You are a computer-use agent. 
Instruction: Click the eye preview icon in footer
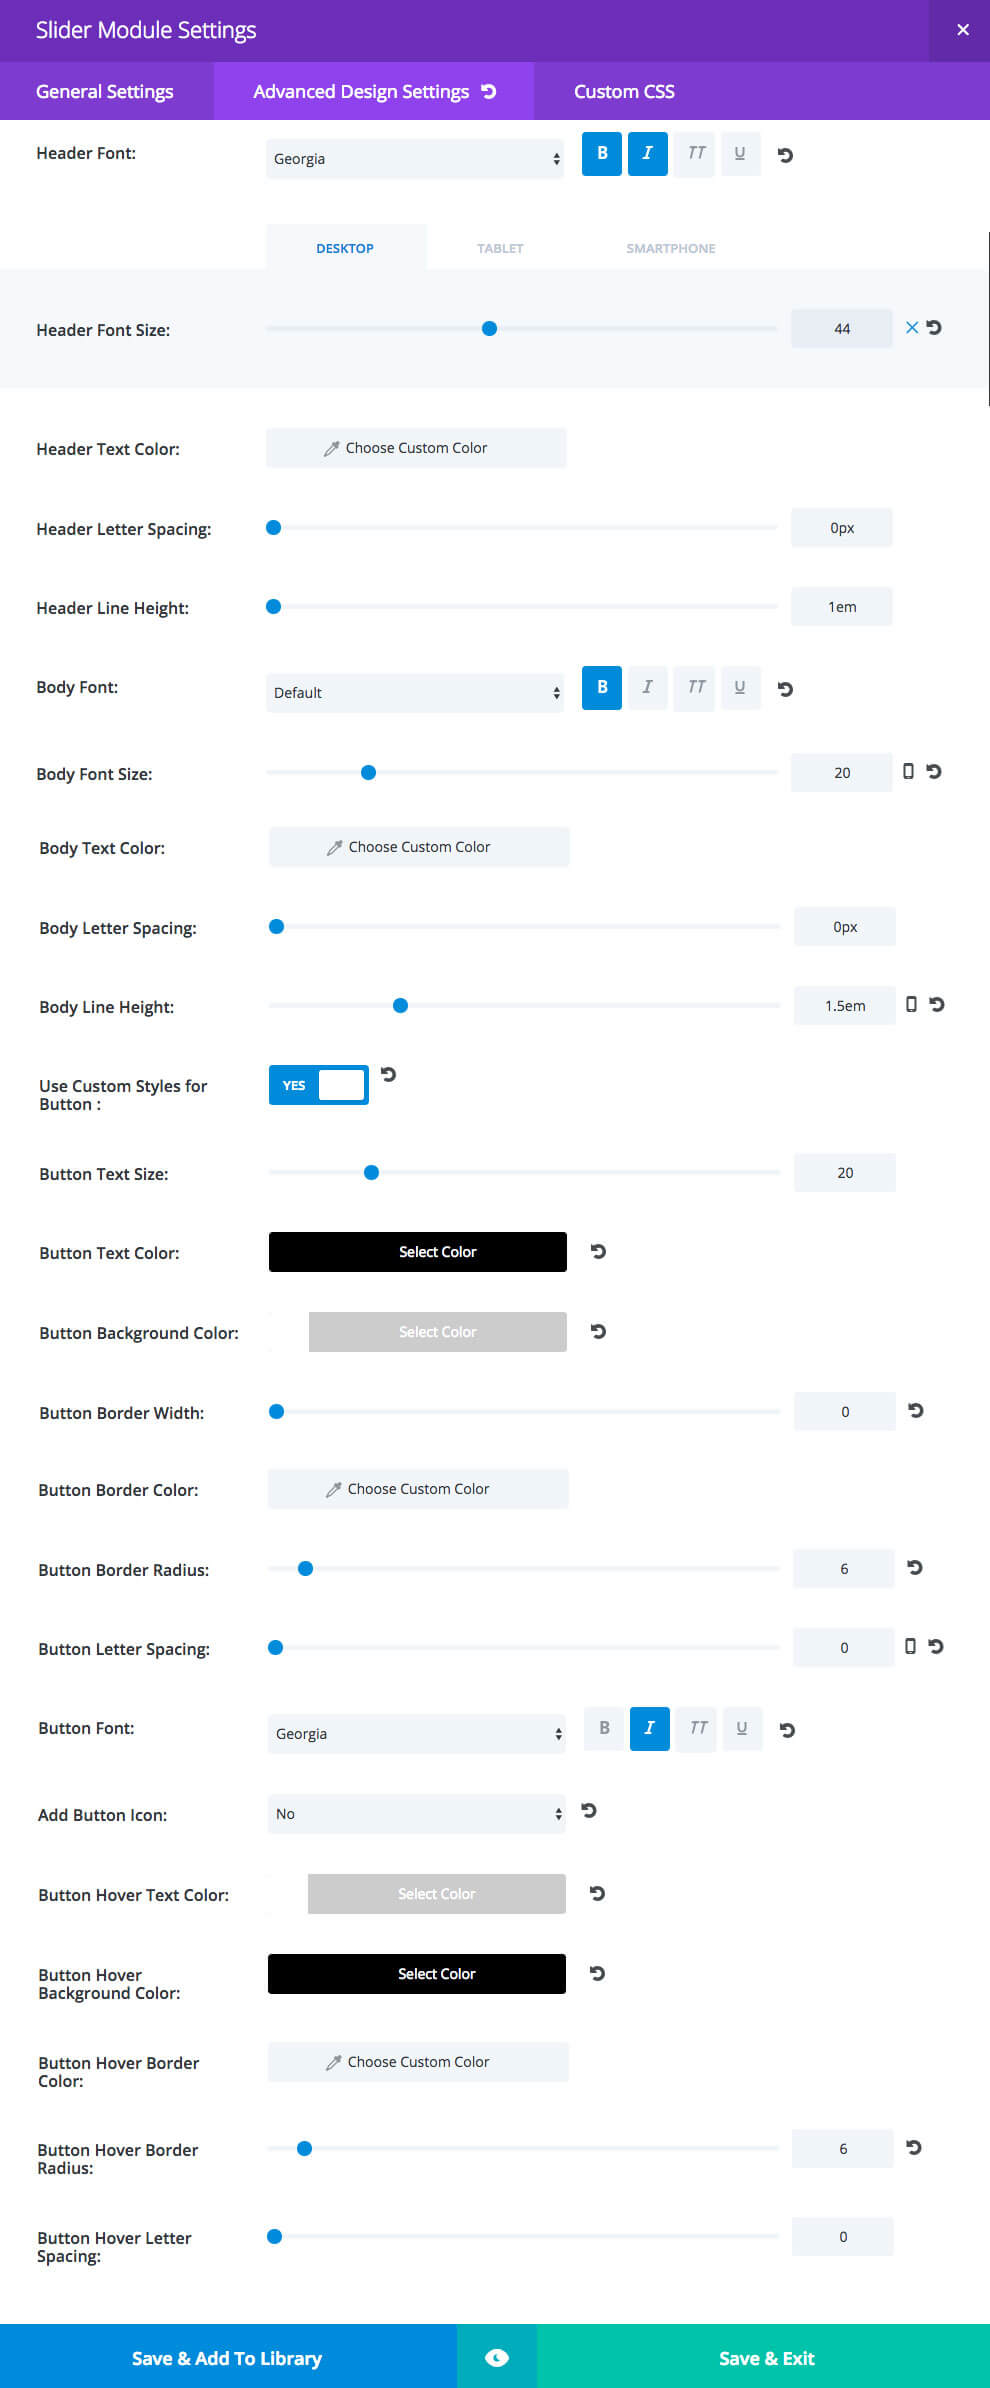[497, 2357]
